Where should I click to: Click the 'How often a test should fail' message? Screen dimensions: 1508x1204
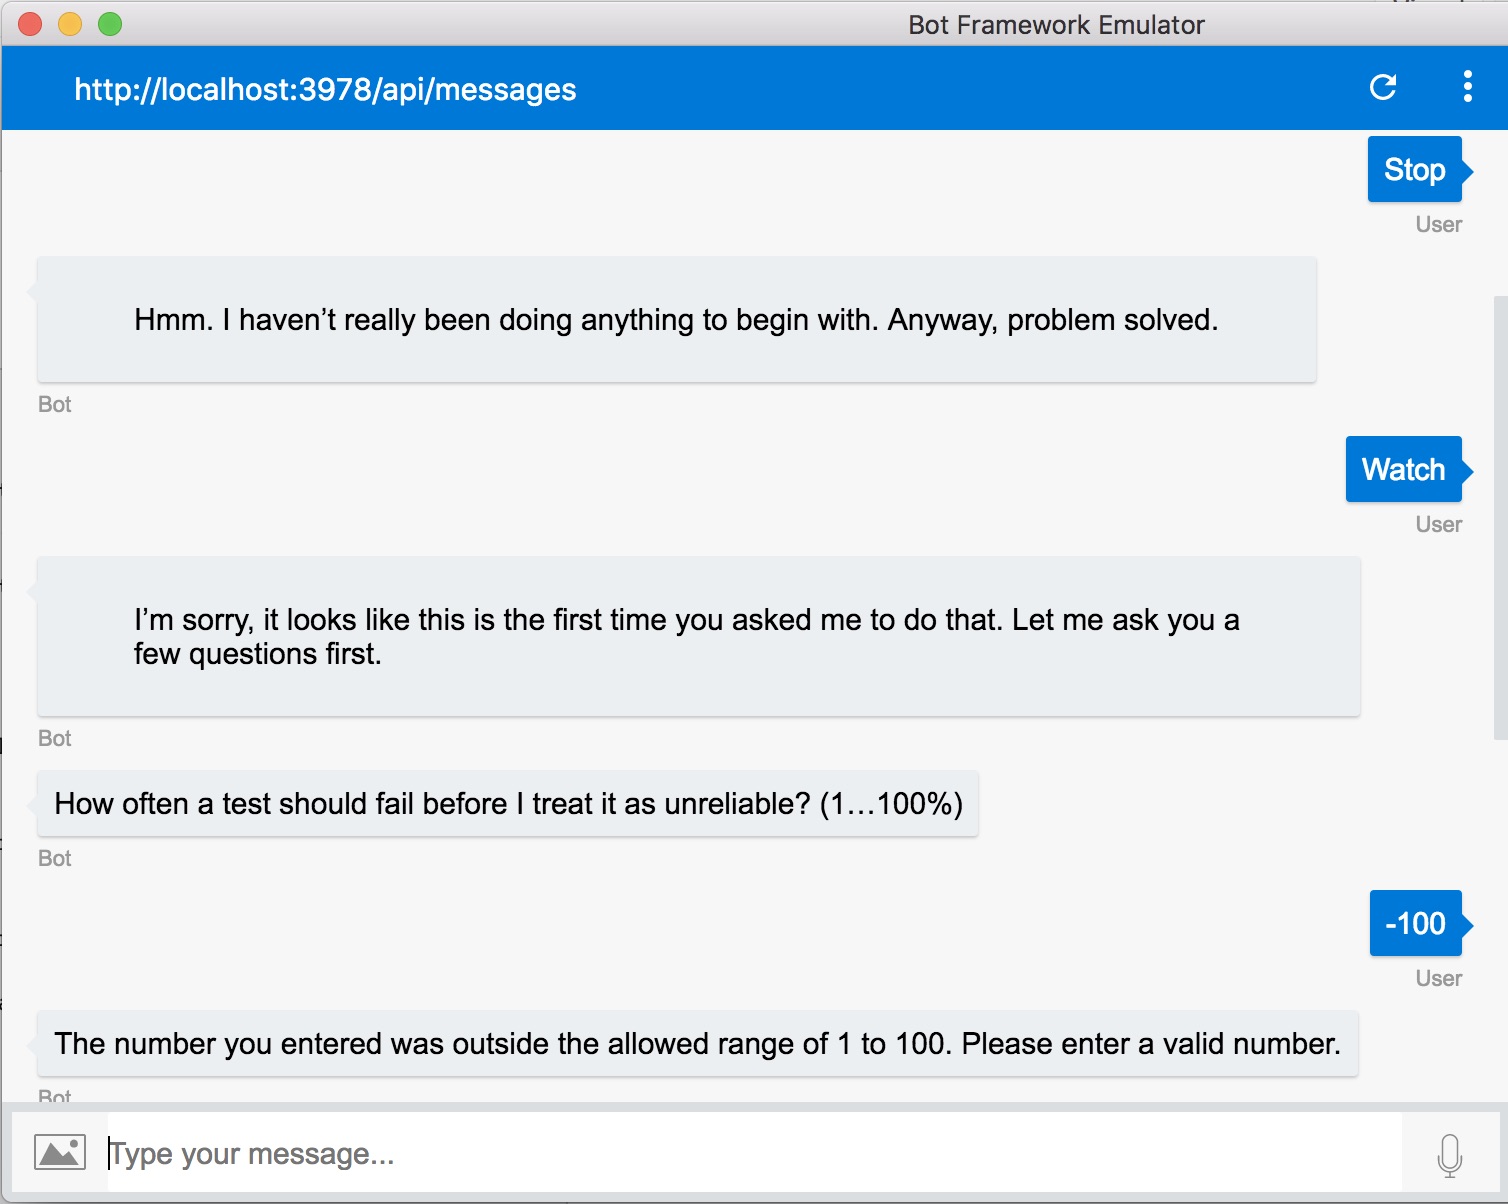pos(508,804)
